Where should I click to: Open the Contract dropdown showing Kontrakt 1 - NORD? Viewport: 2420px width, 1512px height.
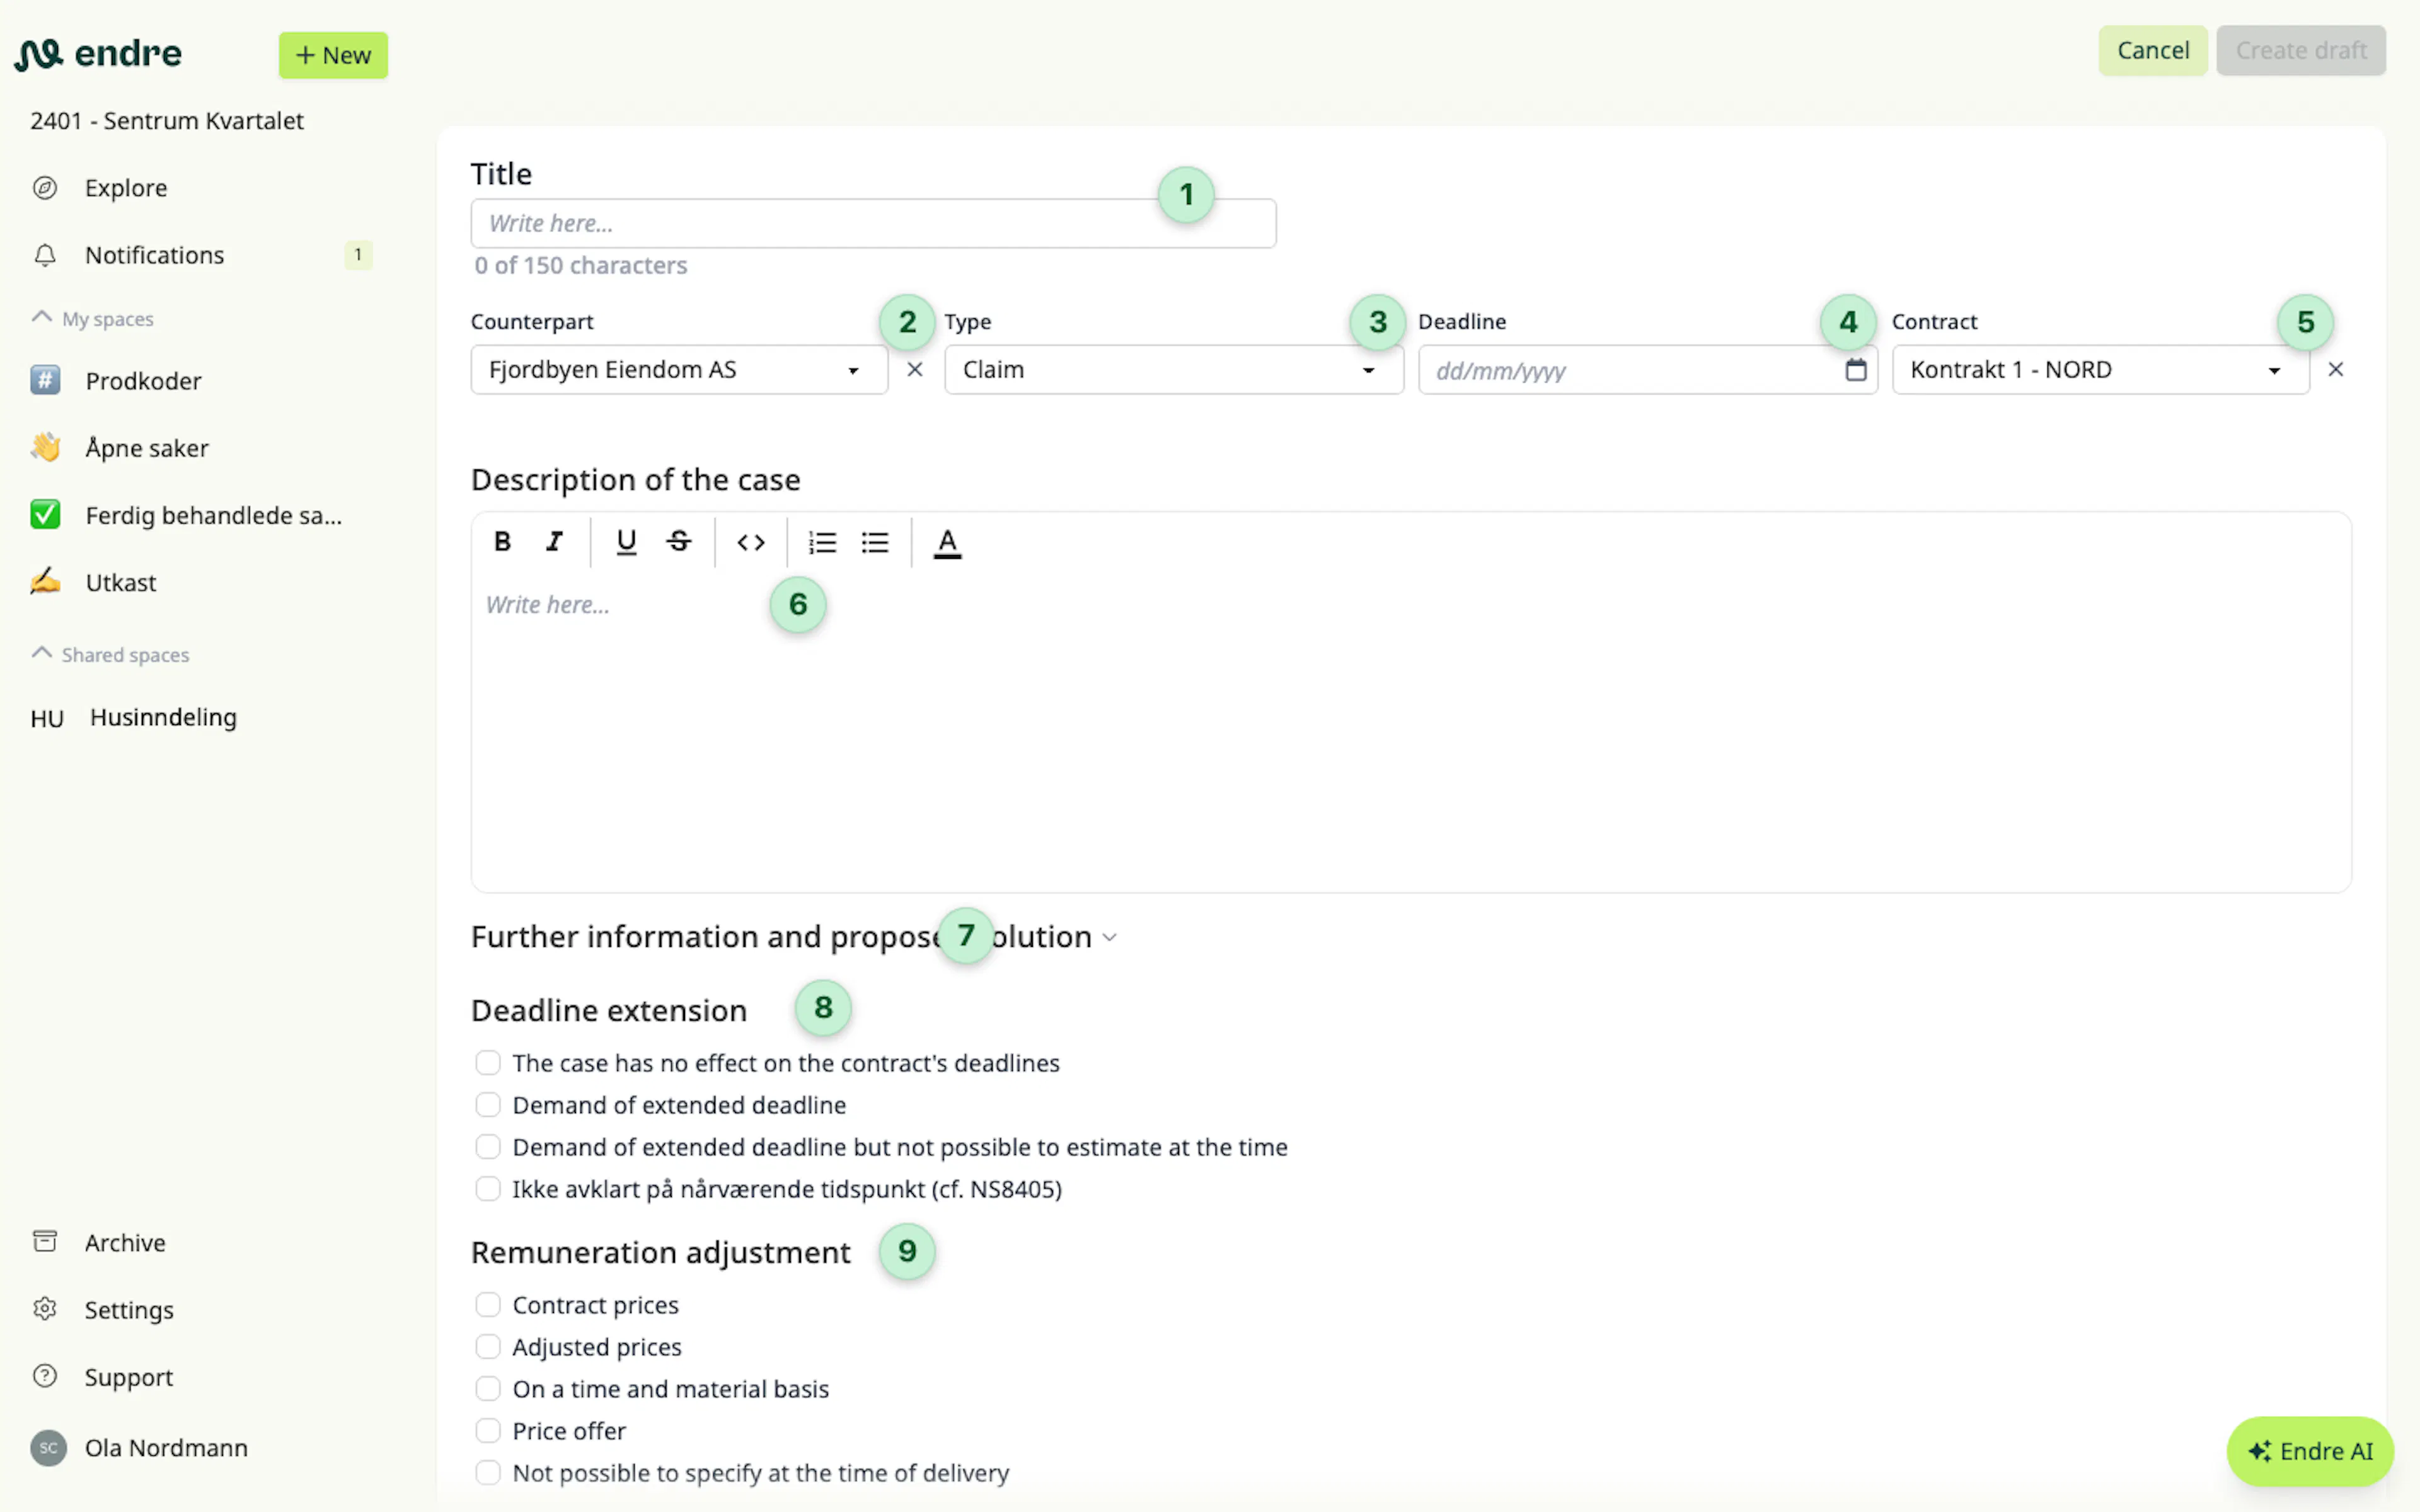[2100, 370]
